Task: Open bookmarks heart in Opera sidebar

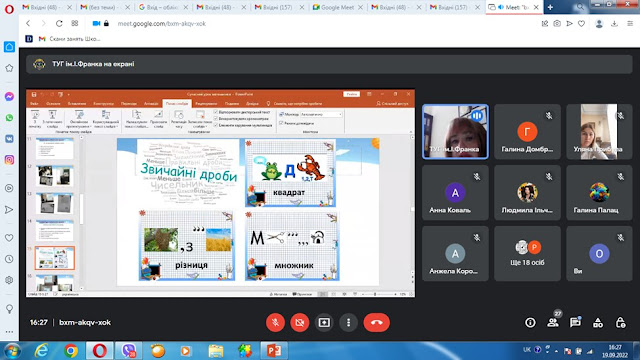Action: (9, 238)
